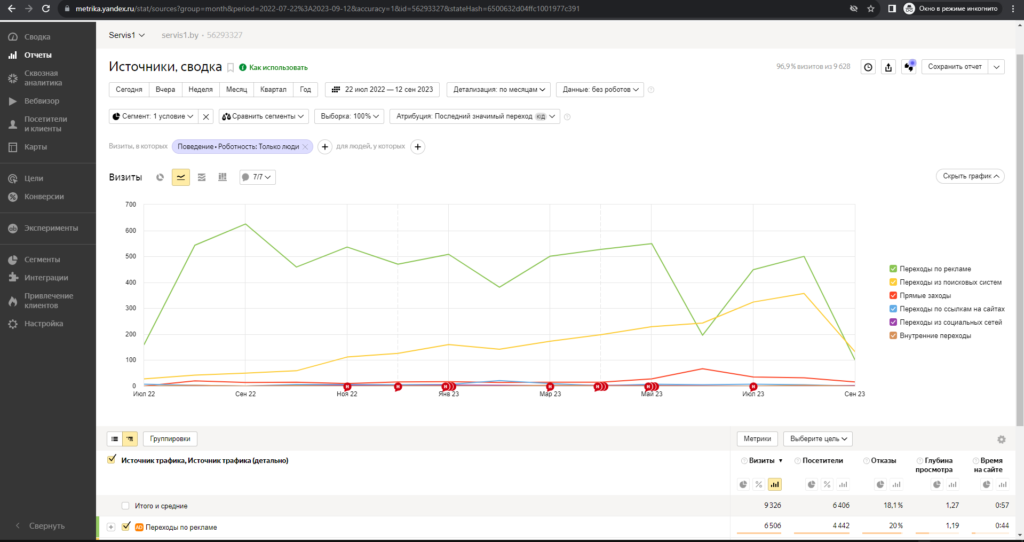Switch table to tree view
Screen dimensions: 1024x542
(x=130, y=439)
